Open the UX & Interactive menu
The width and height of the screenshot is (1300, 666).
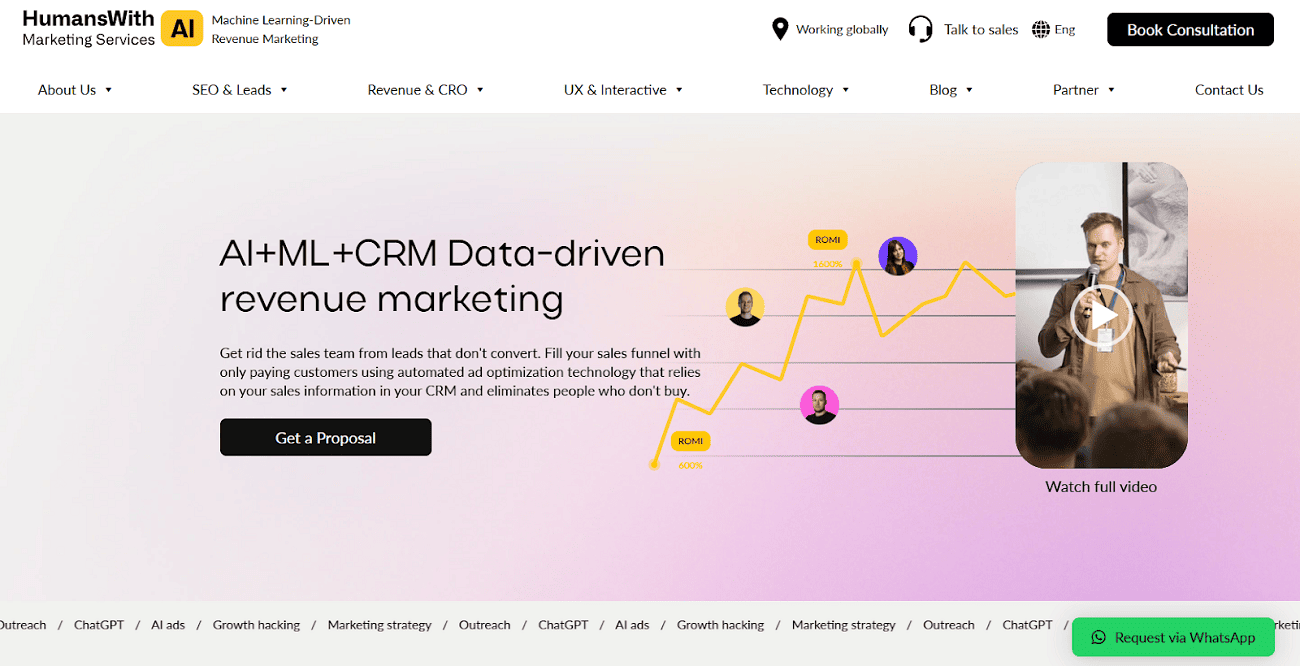coord(623,90)
